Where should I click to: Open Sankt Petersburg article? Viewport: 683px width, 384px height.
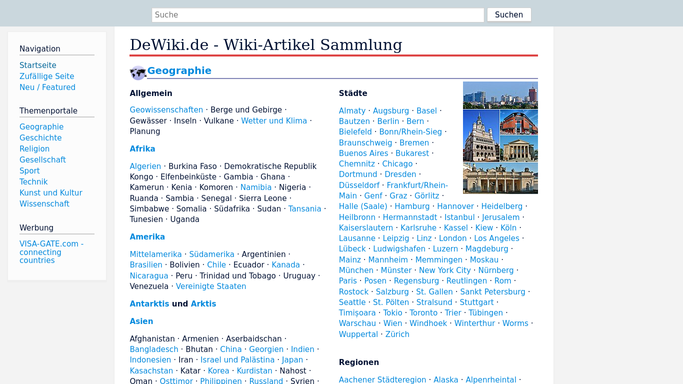tap(493, 292)
